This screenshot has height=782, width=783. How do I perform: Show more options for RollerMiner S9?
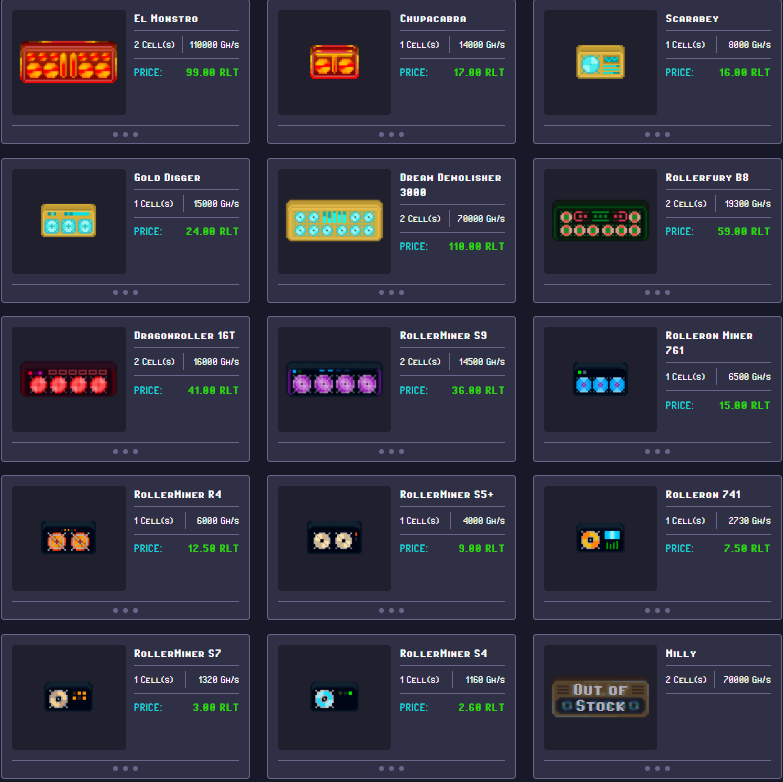pos(392,451)
